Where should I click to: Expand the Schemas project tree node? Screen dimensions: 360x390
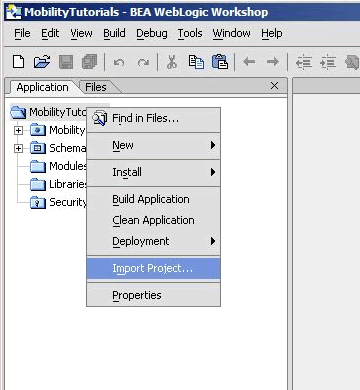18,148
